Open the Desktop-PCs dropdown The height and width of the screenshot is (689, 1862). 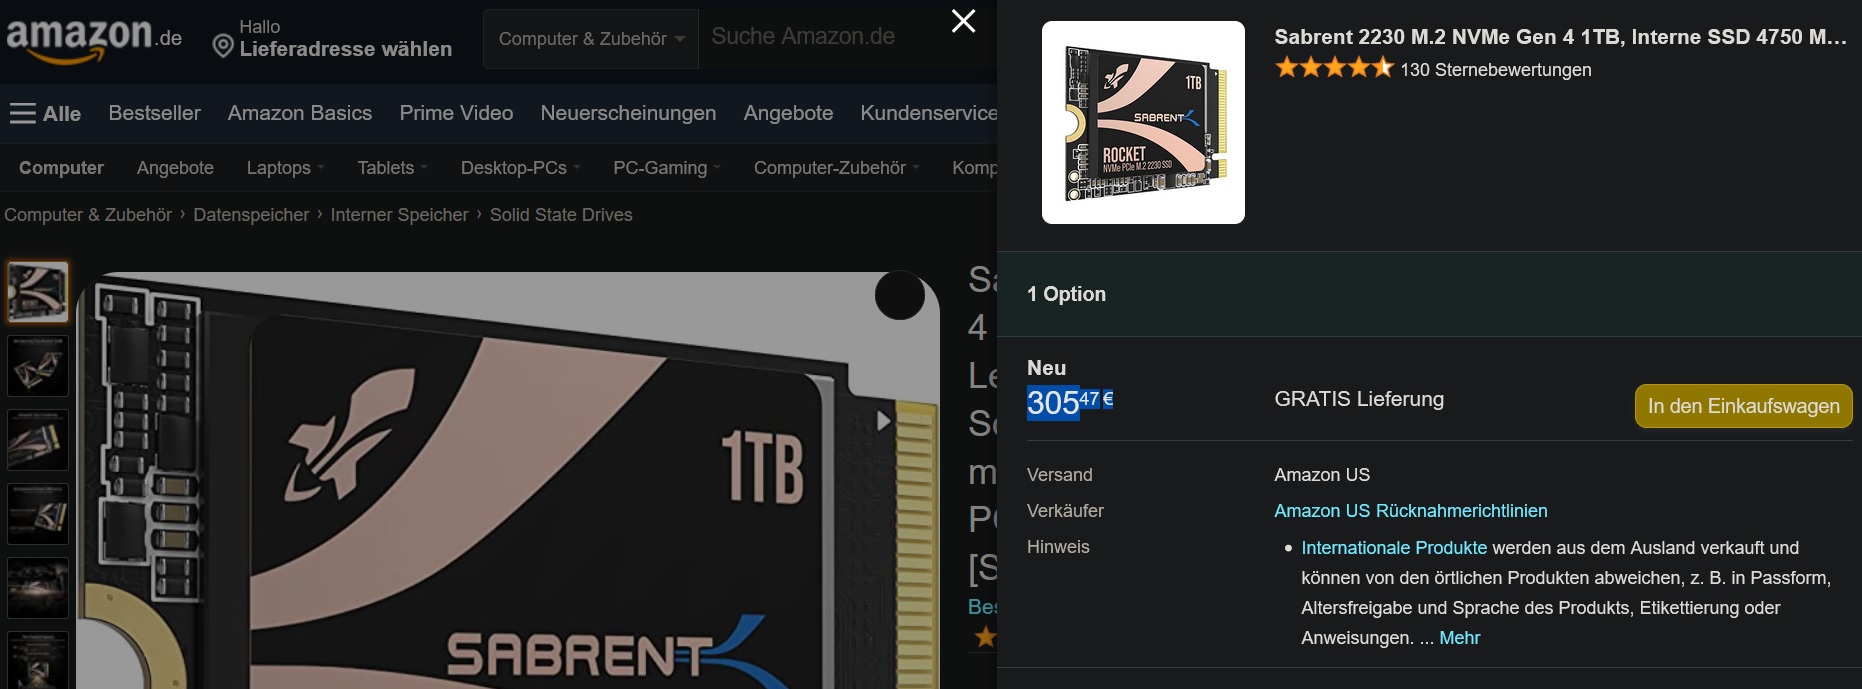520,168
